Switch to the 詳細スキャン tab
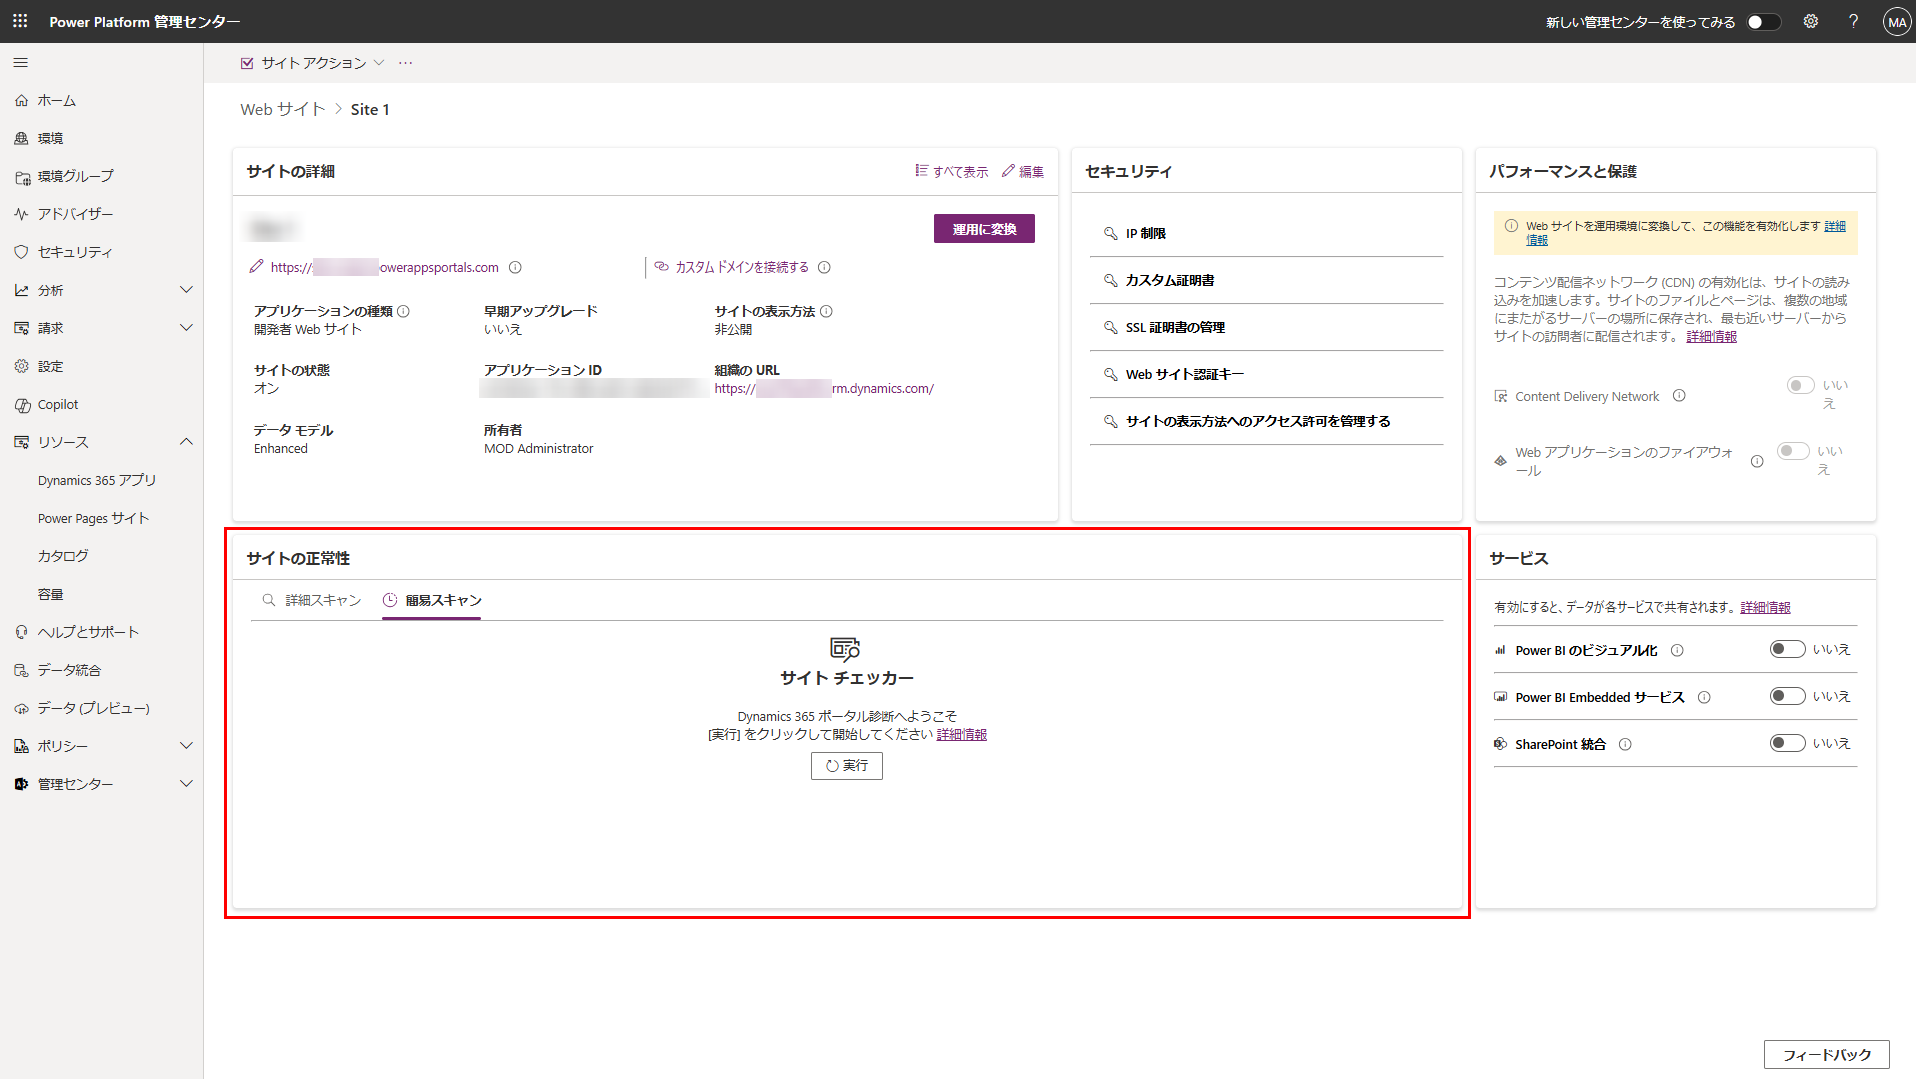 312,600
